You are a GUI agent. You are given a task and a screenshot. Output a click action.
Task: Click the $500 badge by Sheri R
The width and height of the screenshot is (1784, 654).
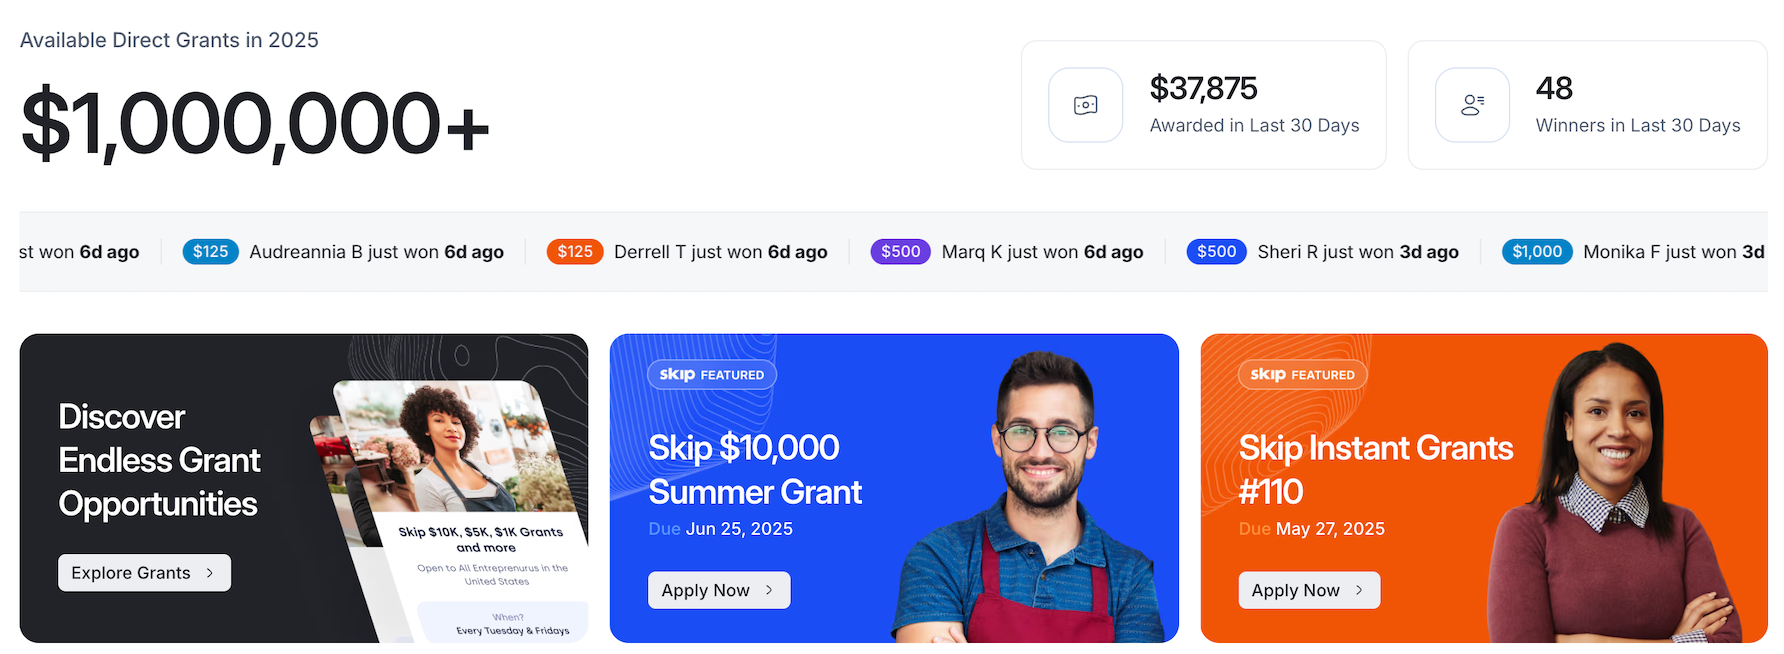(1216, 252)
